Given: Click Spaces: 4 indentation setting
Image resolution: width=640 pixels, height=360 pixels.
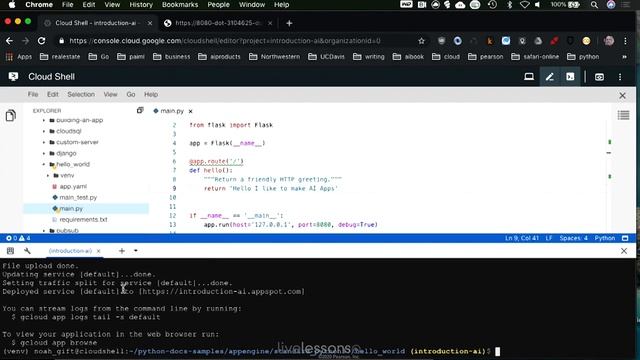Looking at the screenshot, I should tap(573, 238).
